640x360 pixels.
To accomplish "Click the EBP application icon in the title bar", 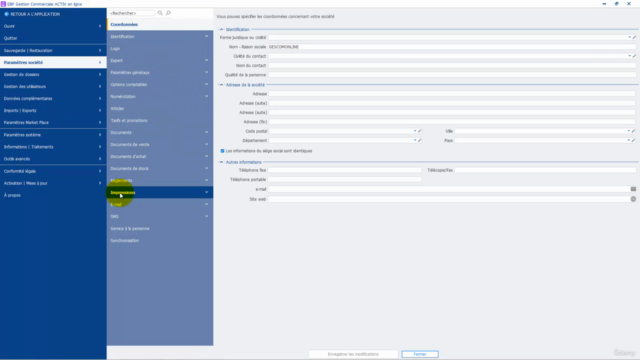I will 3,4.
